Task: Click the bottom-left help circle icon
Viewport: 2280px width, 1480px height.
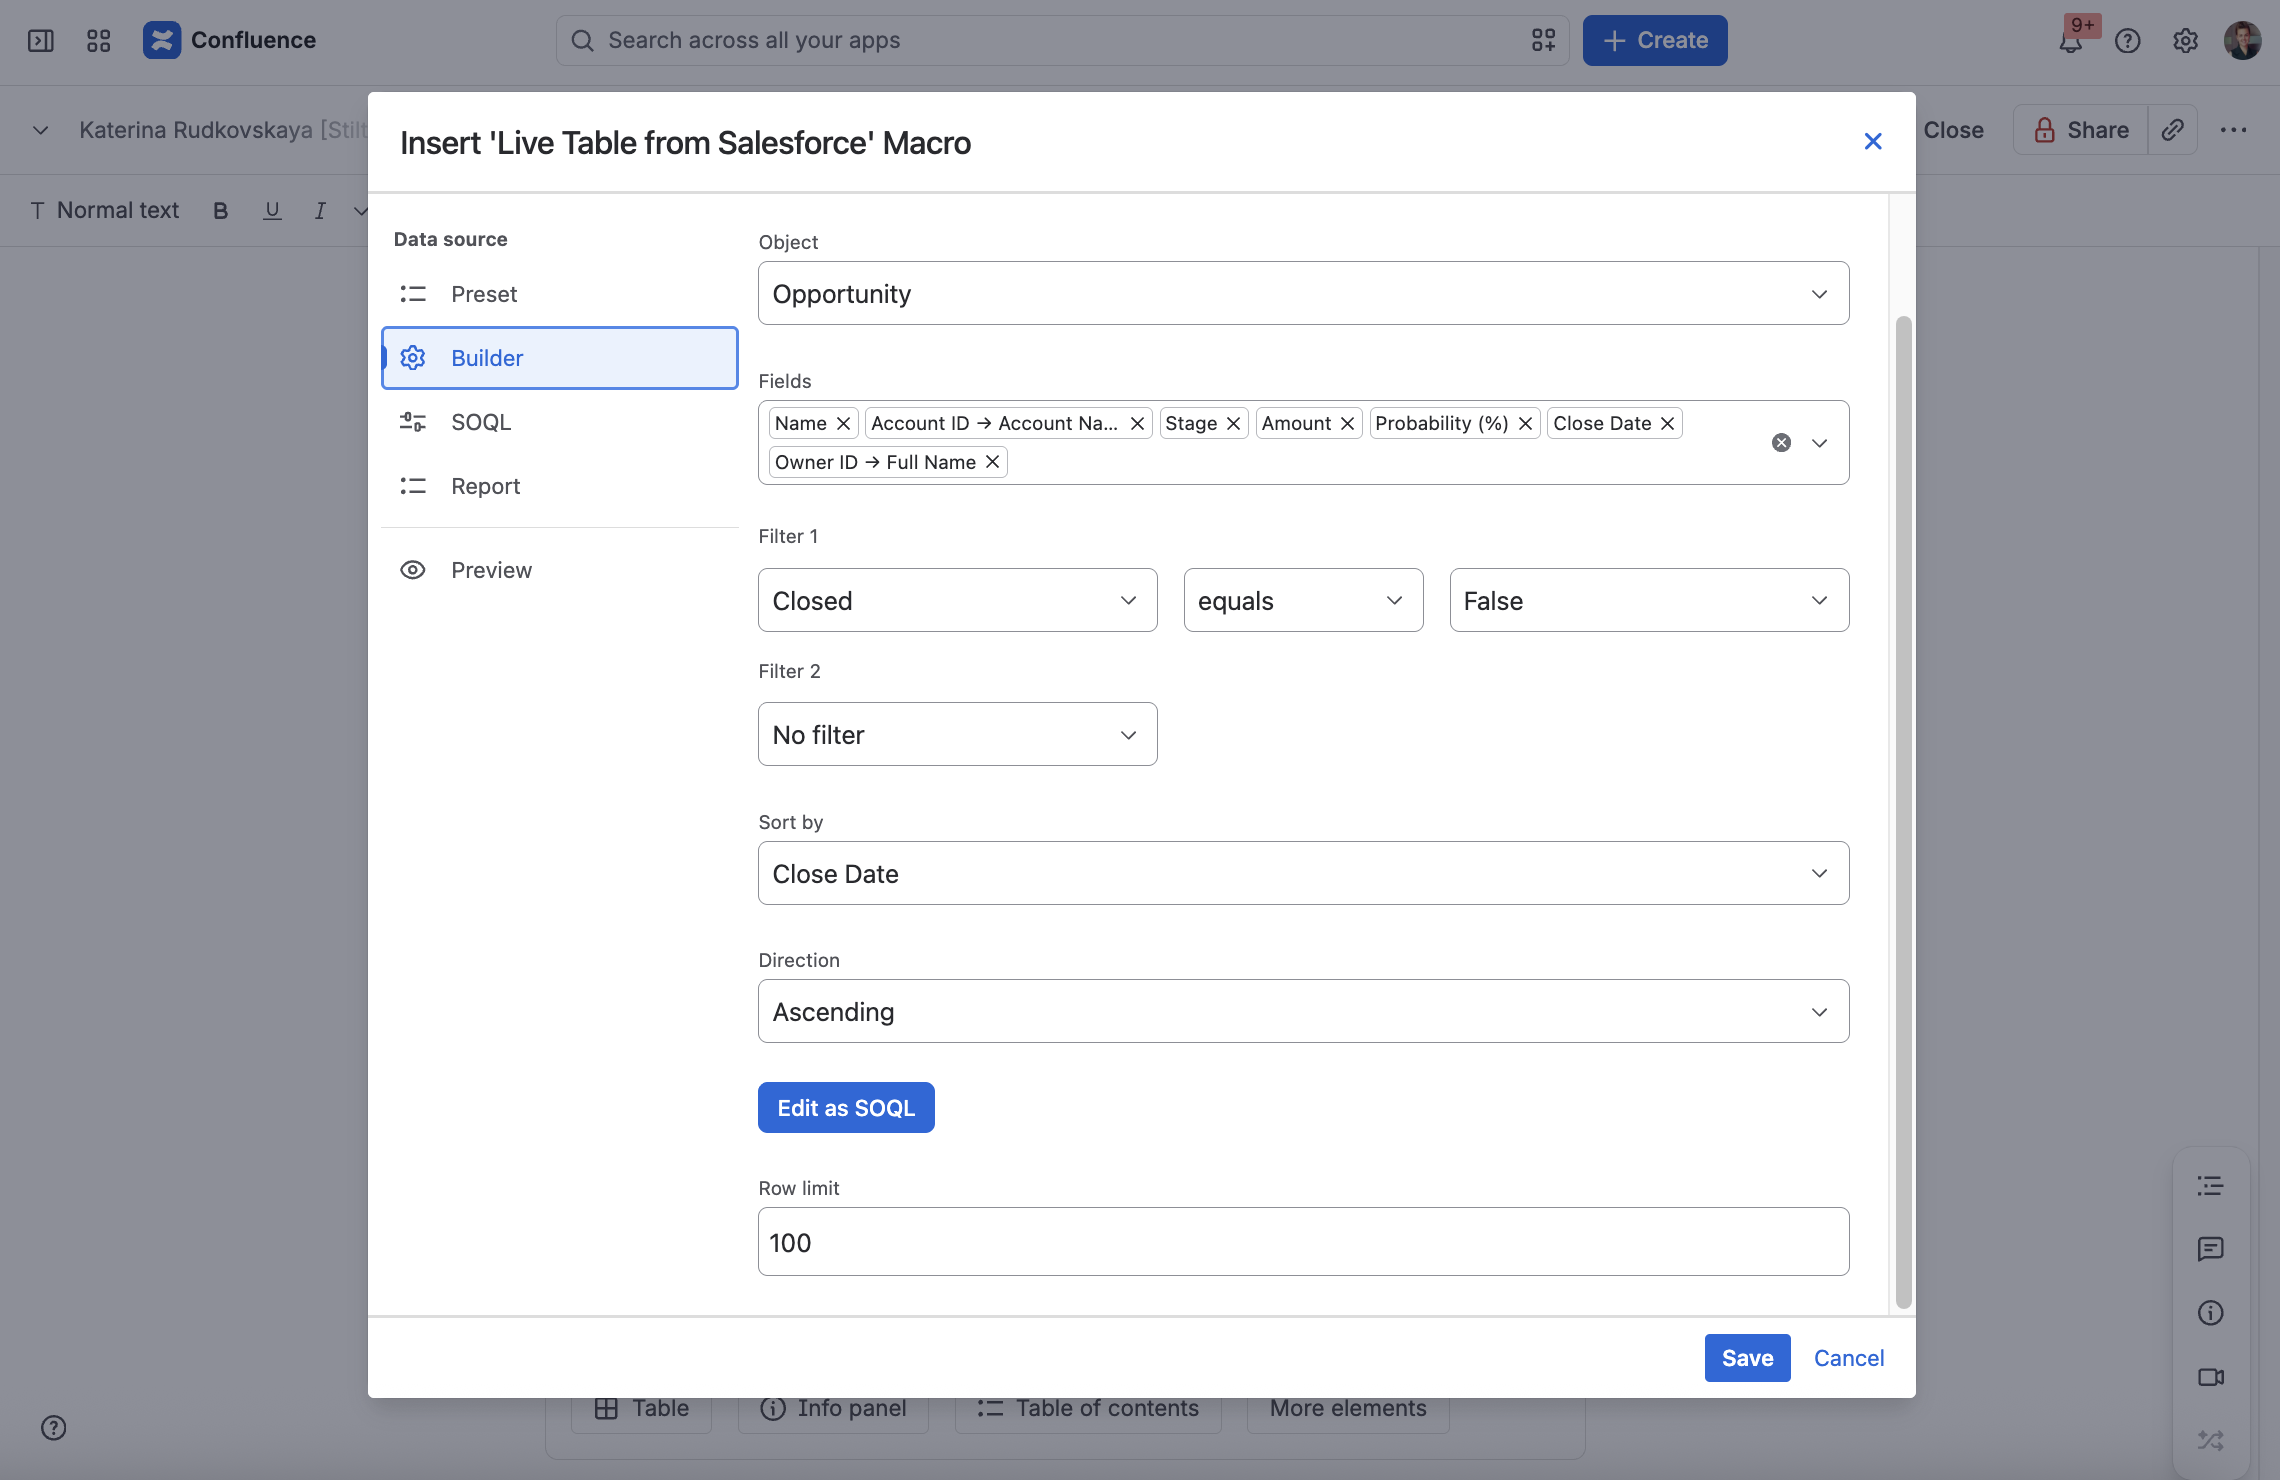Action: tap(54, 1428)
